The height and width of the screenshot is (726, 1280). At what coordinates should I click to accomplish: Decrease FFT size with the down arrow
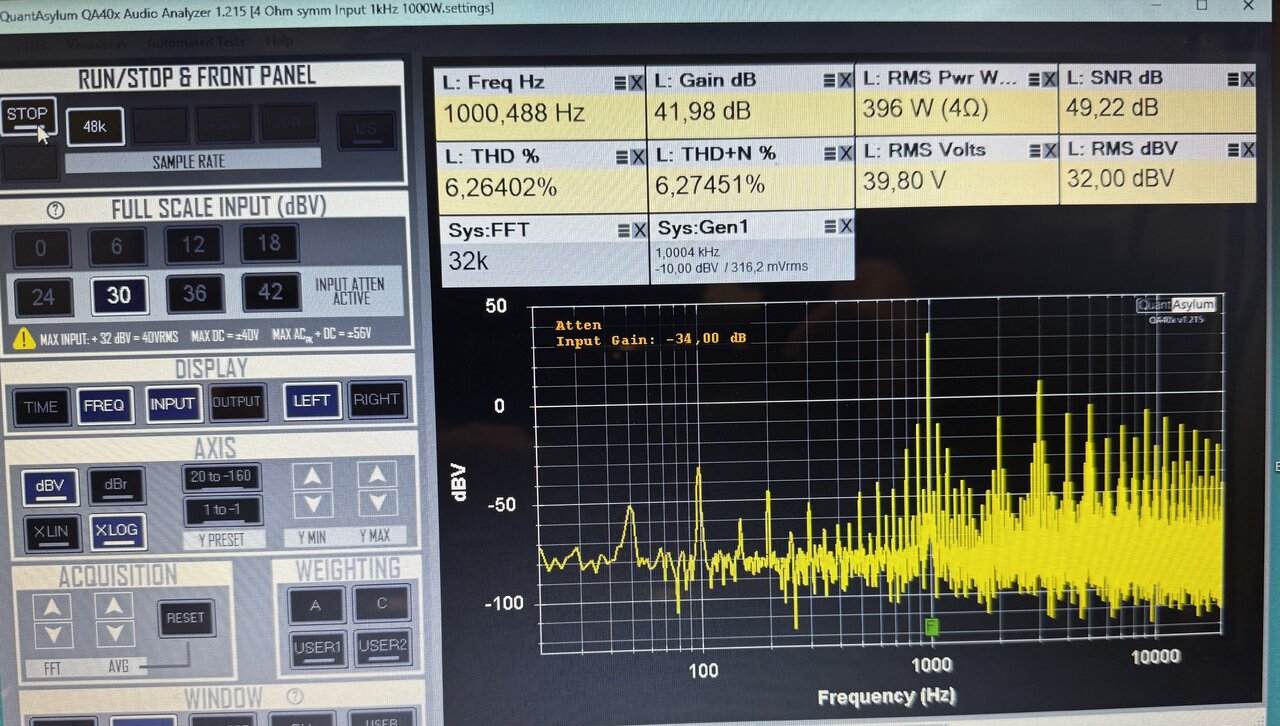click(x=53, y=636)
